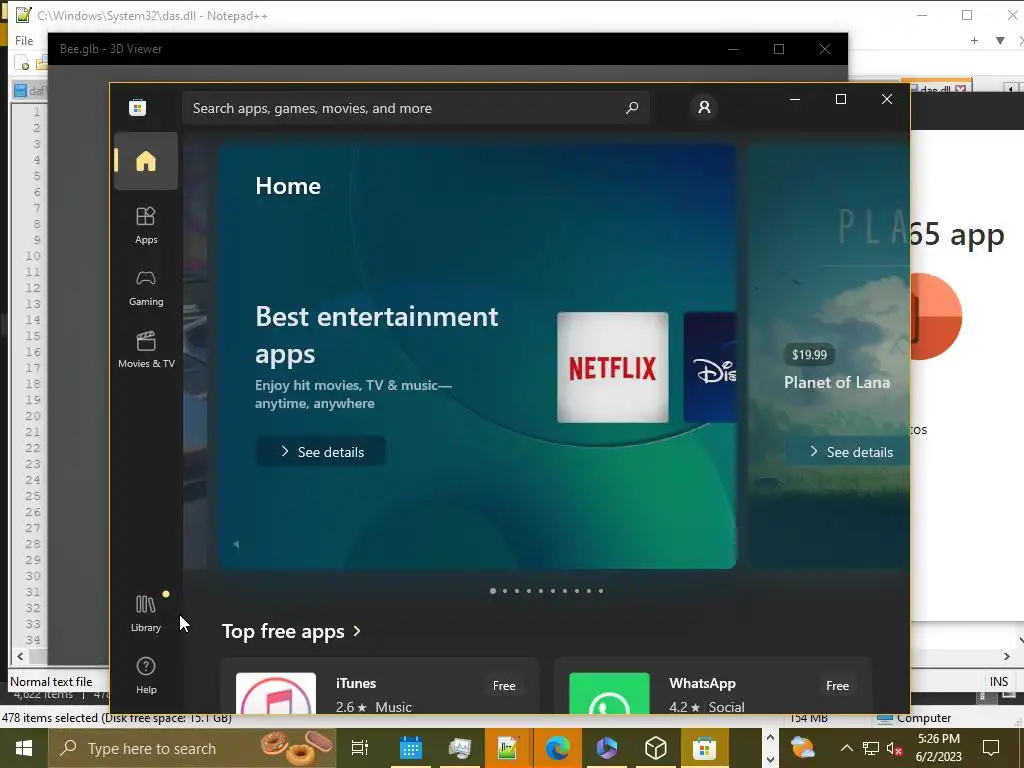
Task: Open the Calendar app on taskbar
Action: tap(410, 748)
